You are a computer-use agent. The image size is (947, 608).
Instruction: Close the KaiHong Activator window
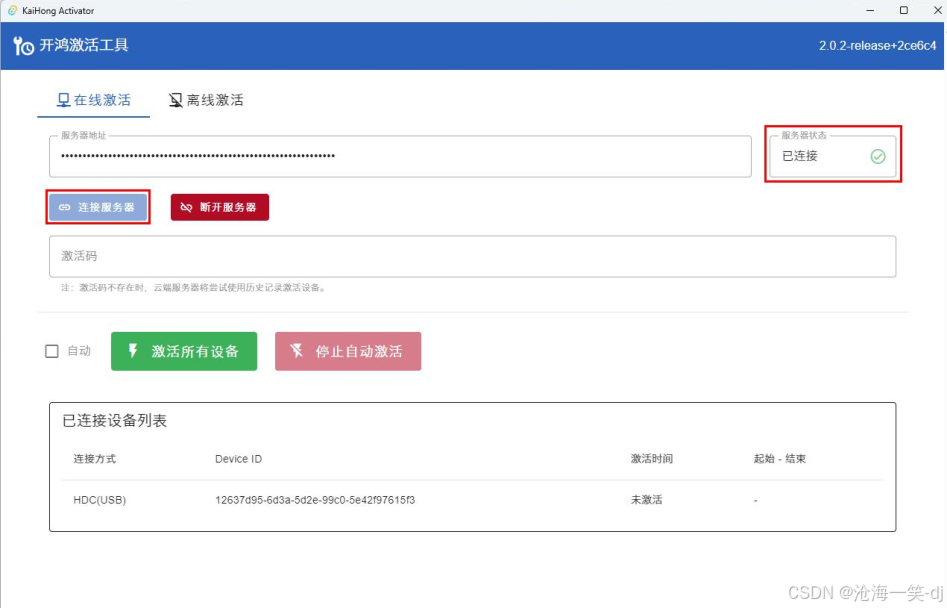click(x=937, y=10)
